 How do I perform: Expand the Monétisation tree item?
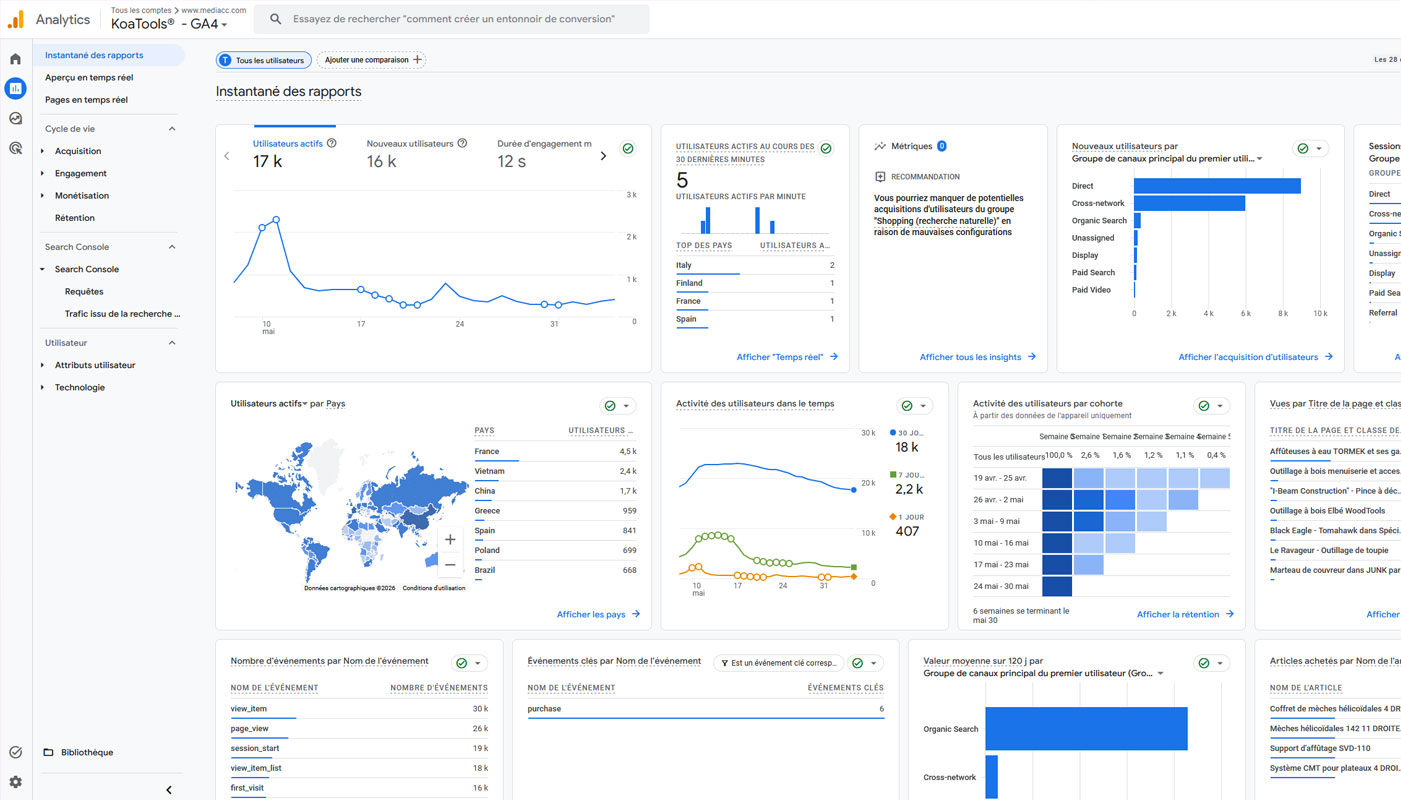coord(42,196)
